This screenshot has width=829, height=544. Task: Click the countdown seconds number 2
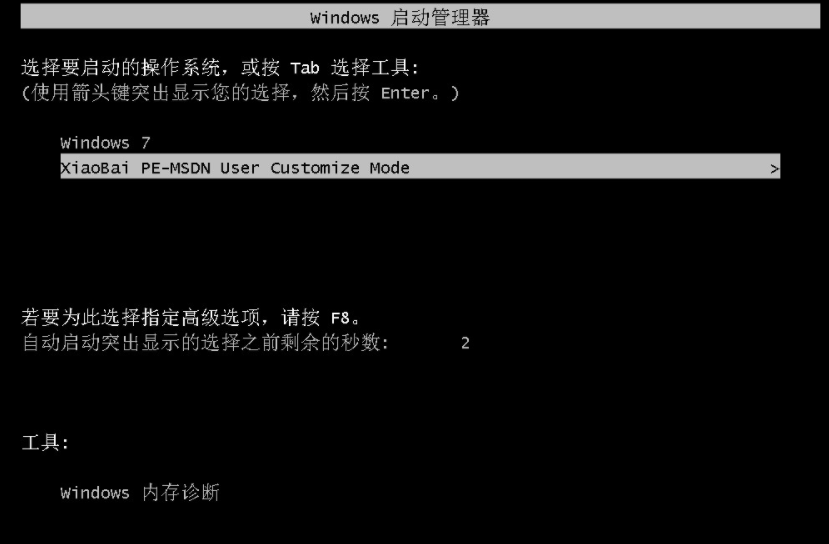click(465, 343)
